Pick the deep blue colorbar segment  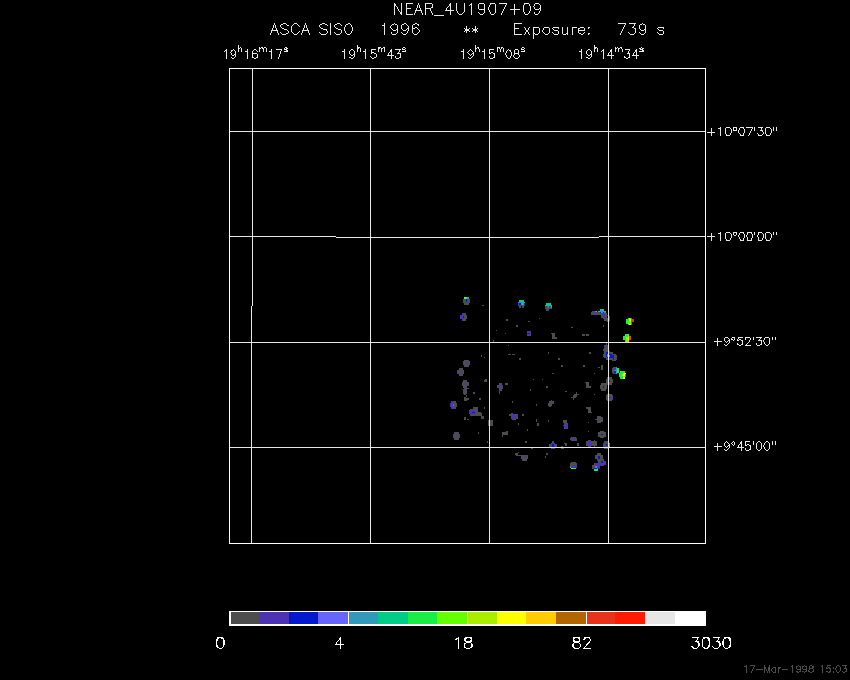(x=304, y=618)
